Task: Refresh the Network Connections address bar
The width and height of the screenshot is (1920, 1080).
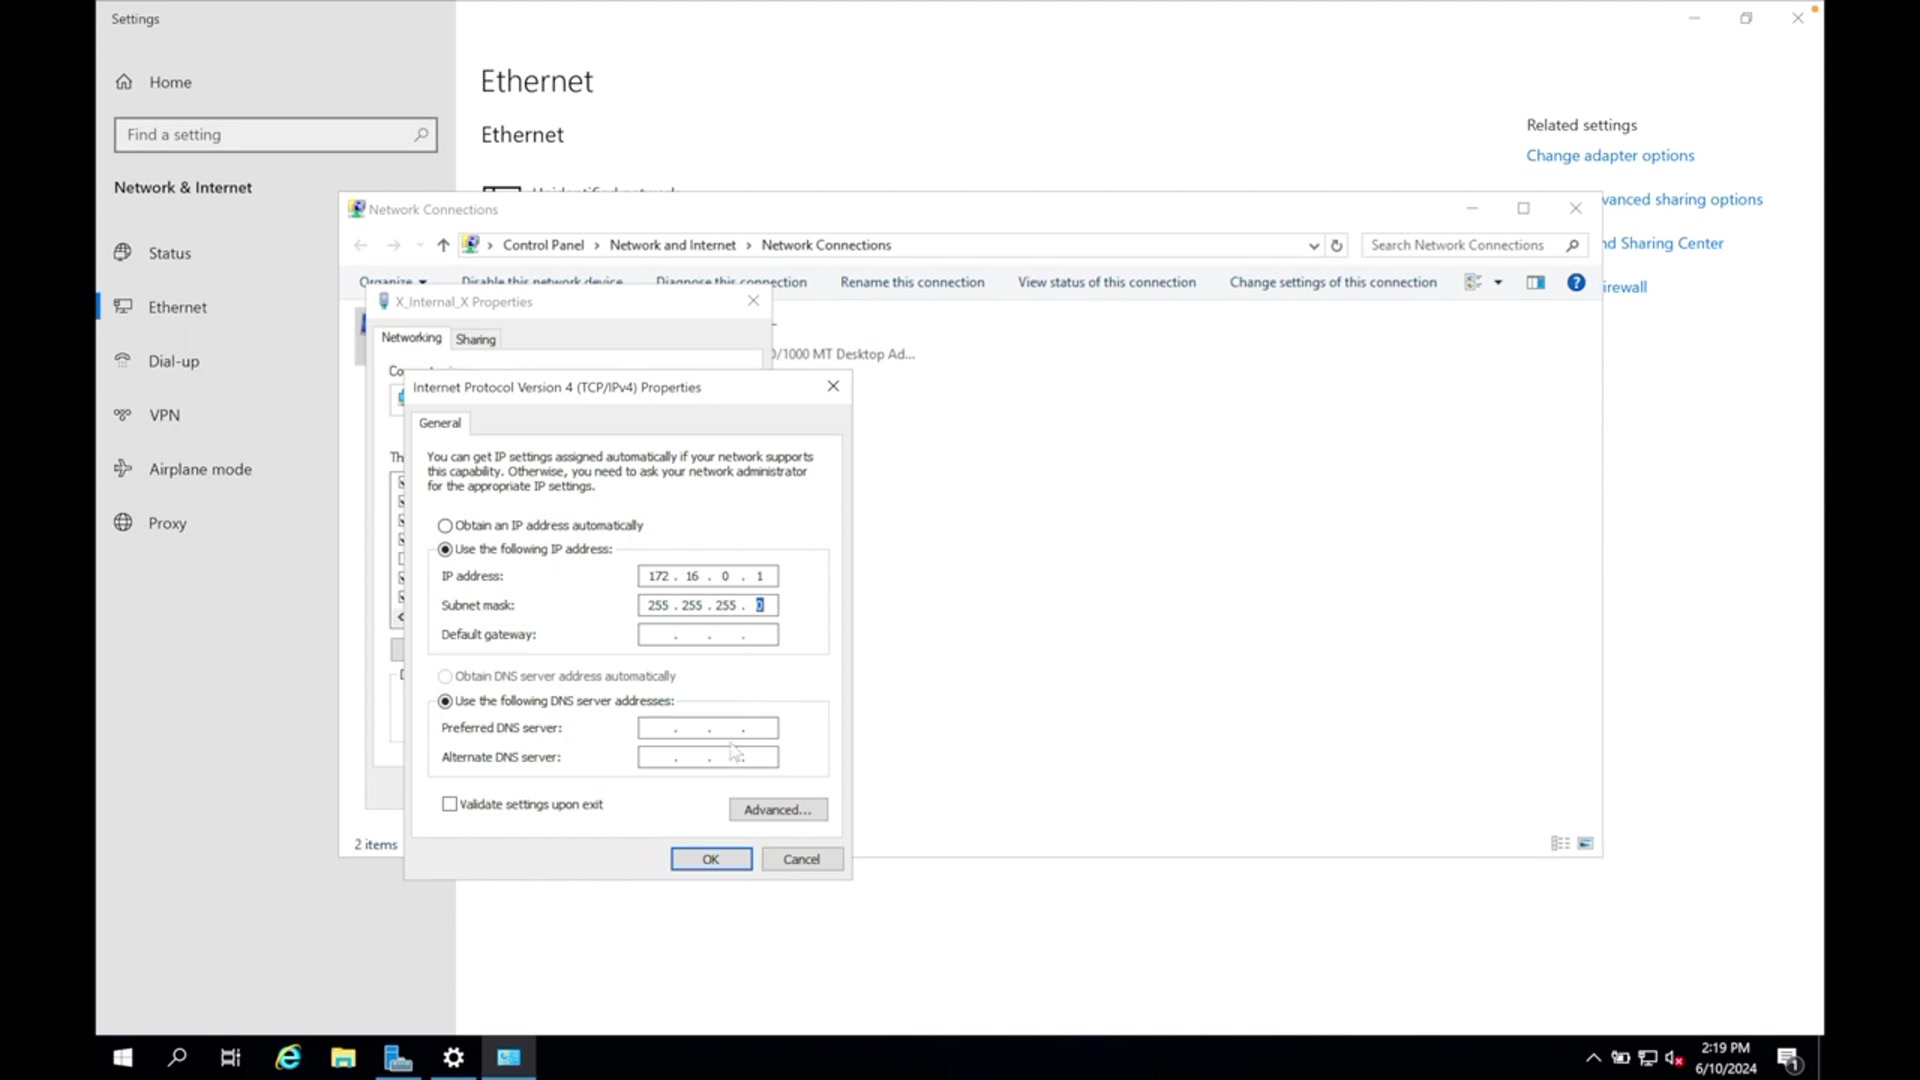Action: [x=1337, y=245]
